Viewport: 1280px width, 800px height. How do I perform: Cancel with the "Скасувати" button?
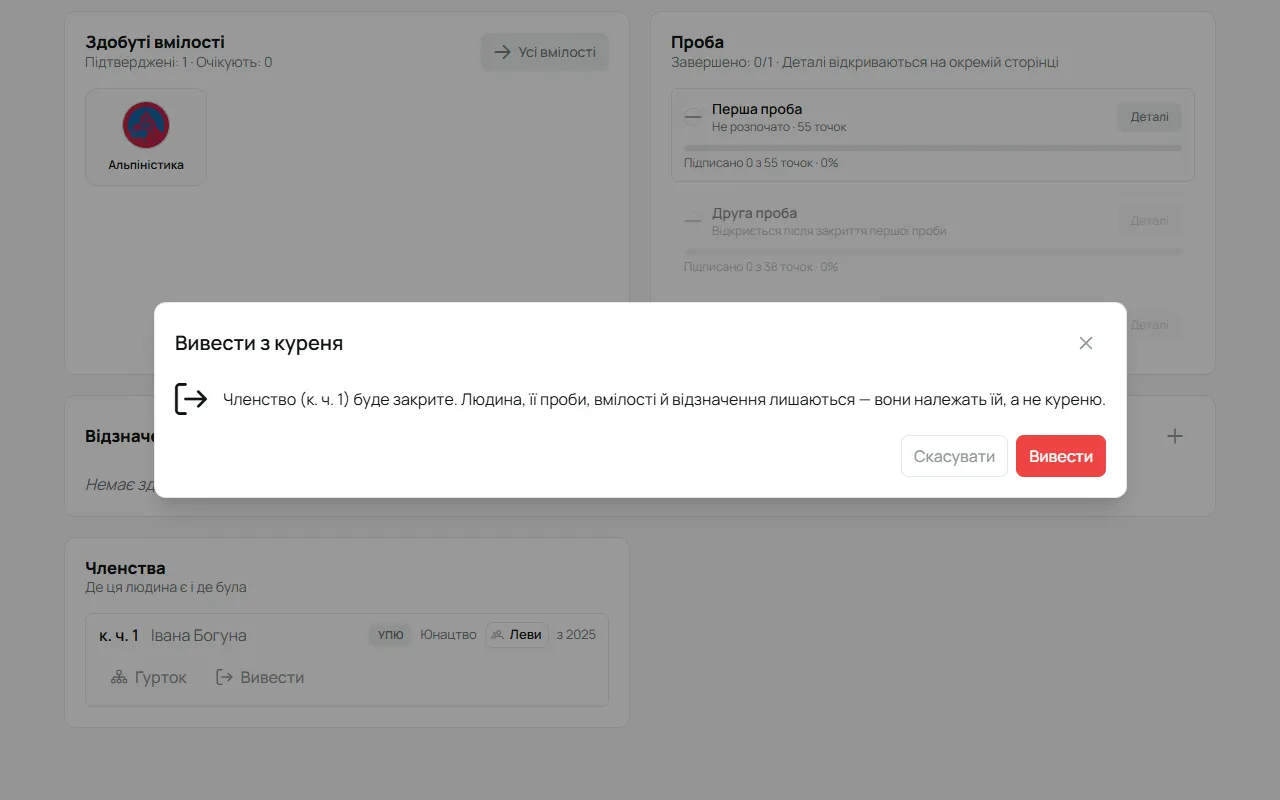pyautogui.click(x=954, y=456)
